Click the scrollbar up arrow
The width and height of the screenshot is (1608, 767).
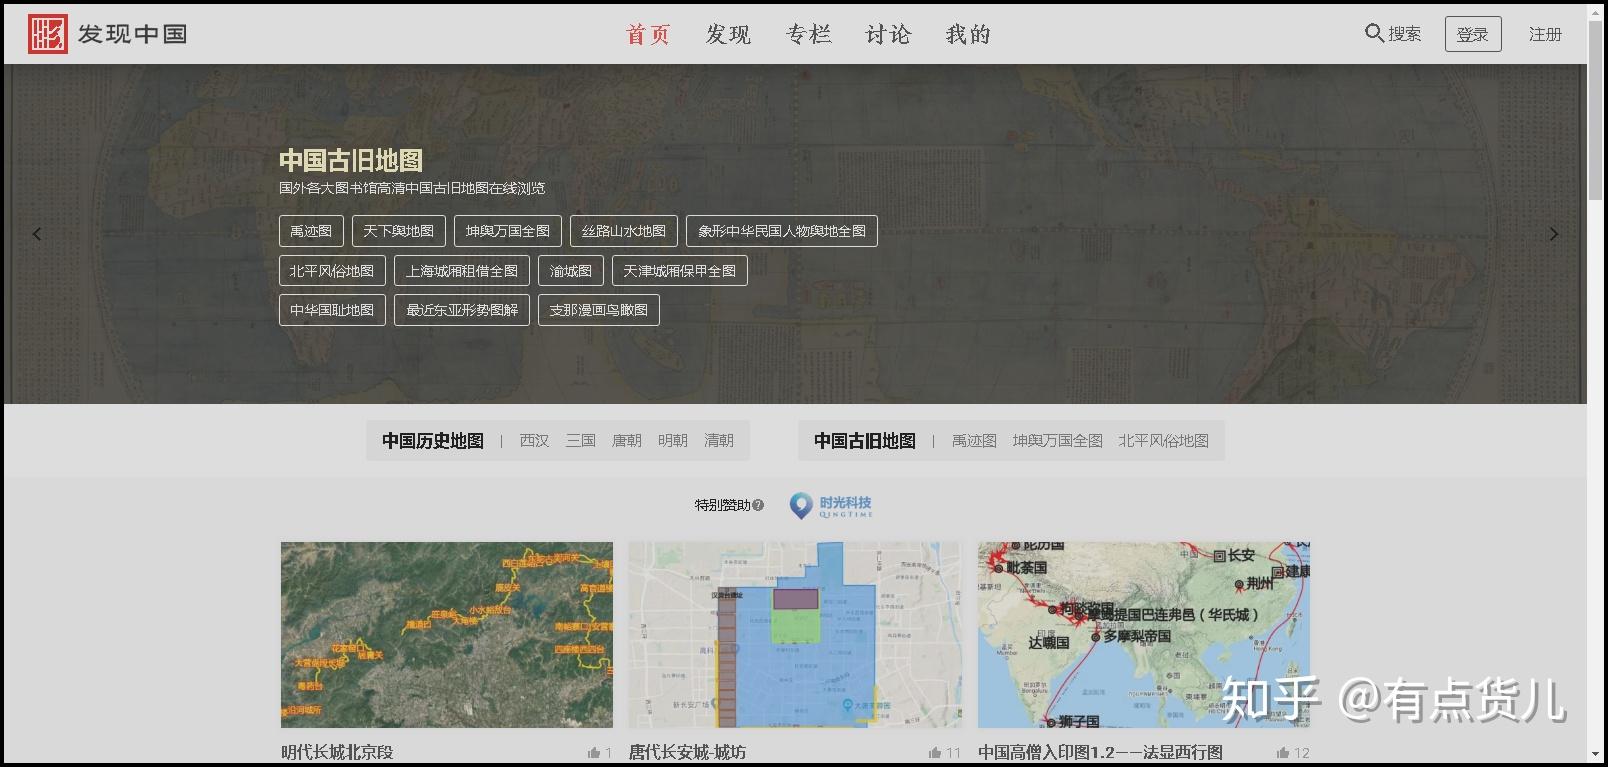click(1595, 11)
